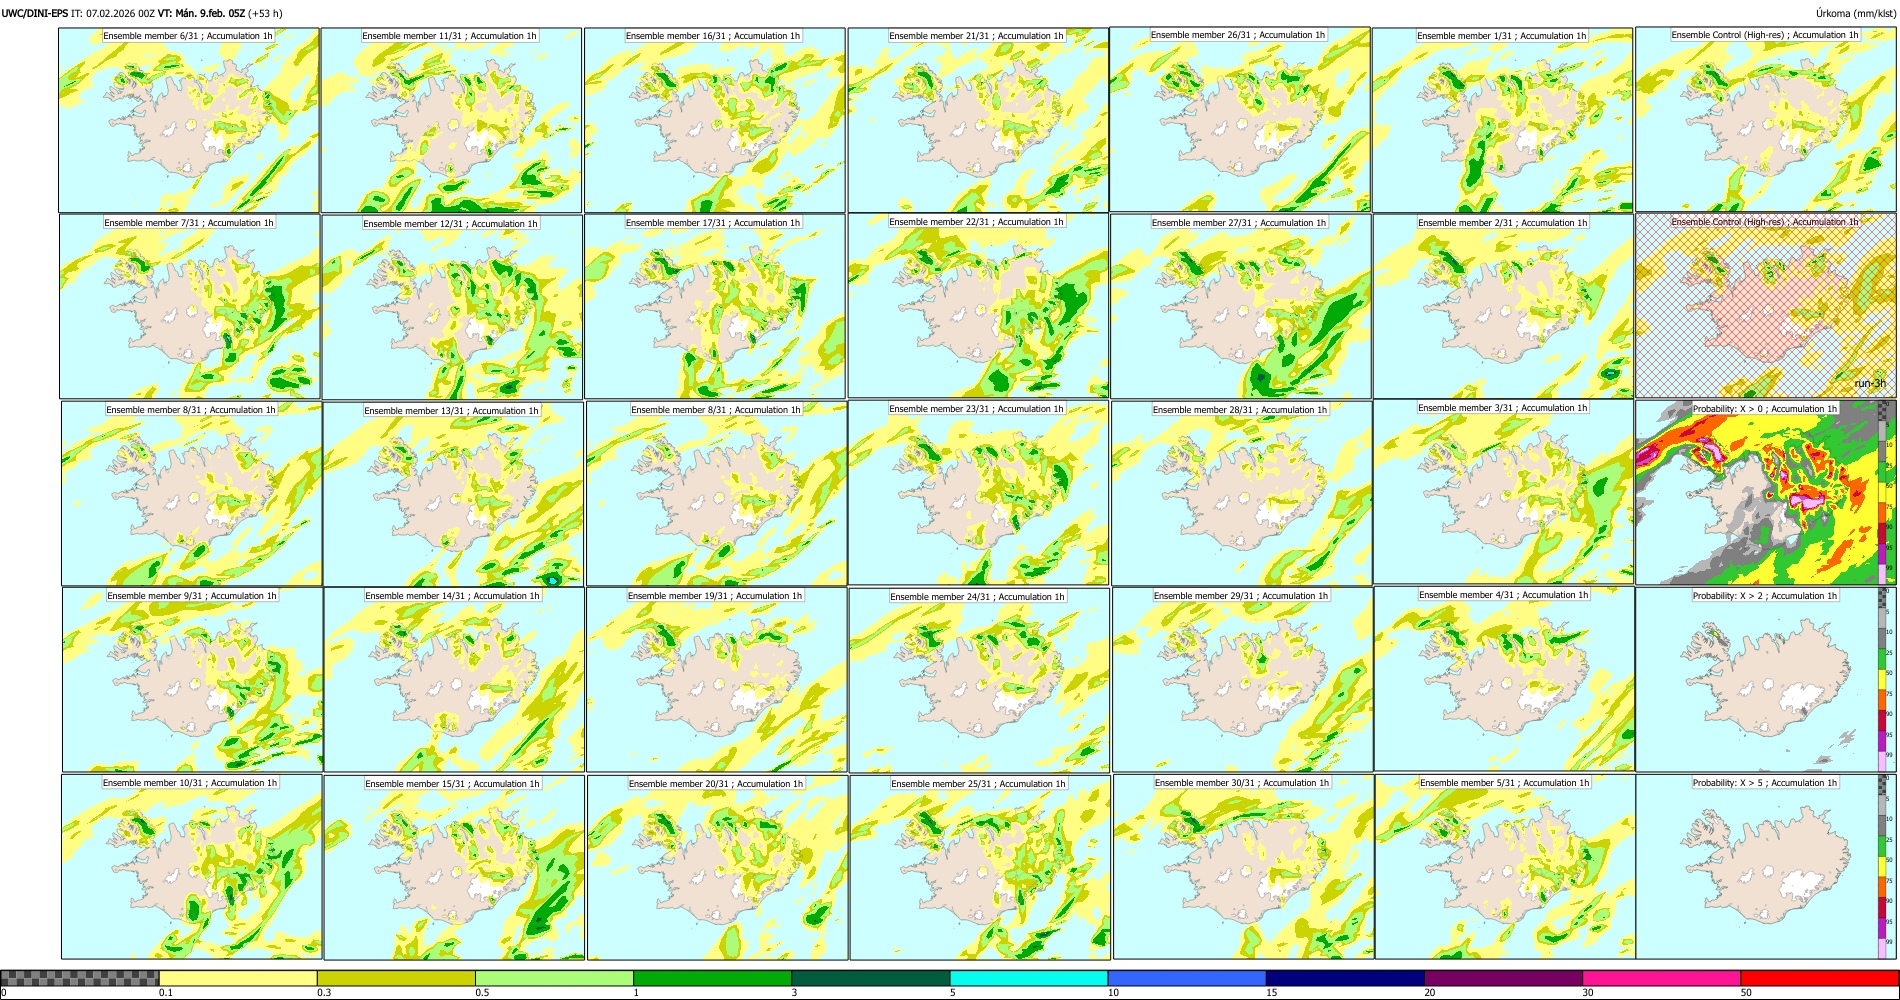
Task: Select the Ensemble member 12/31 map
Action: (452, 307)
